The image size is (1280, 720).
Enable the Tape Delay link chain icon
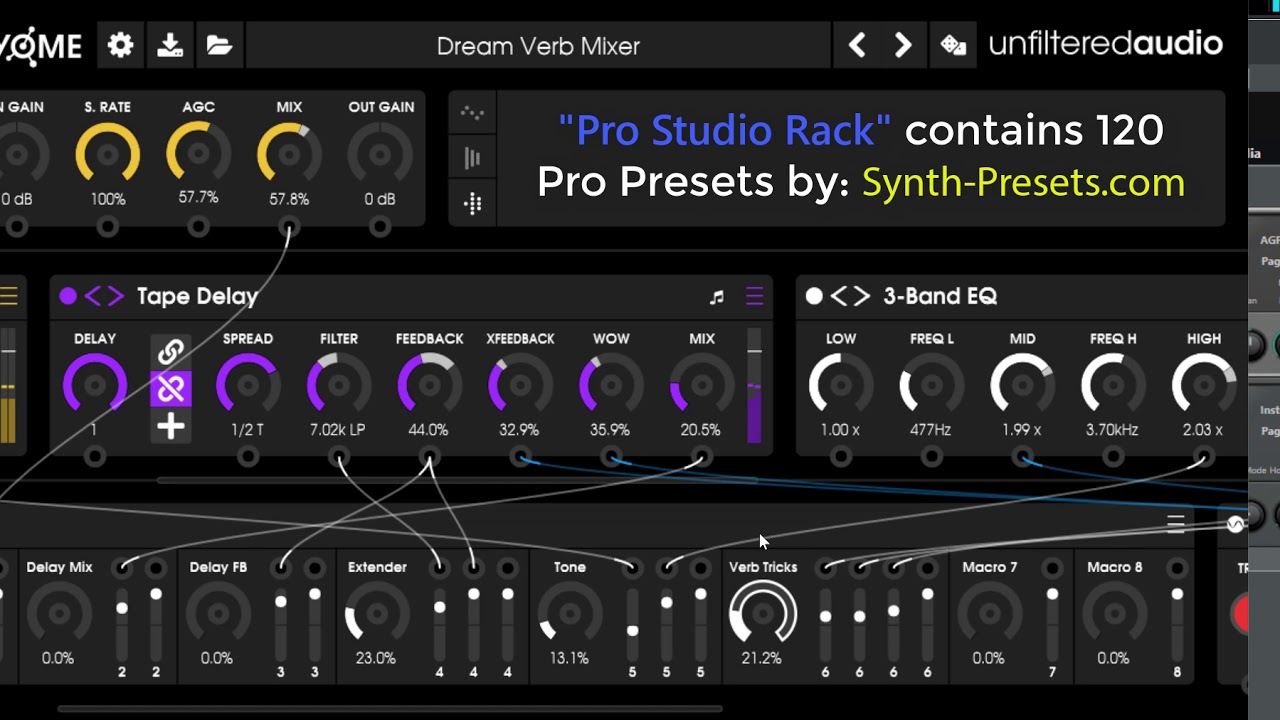(x=171, y=351)
